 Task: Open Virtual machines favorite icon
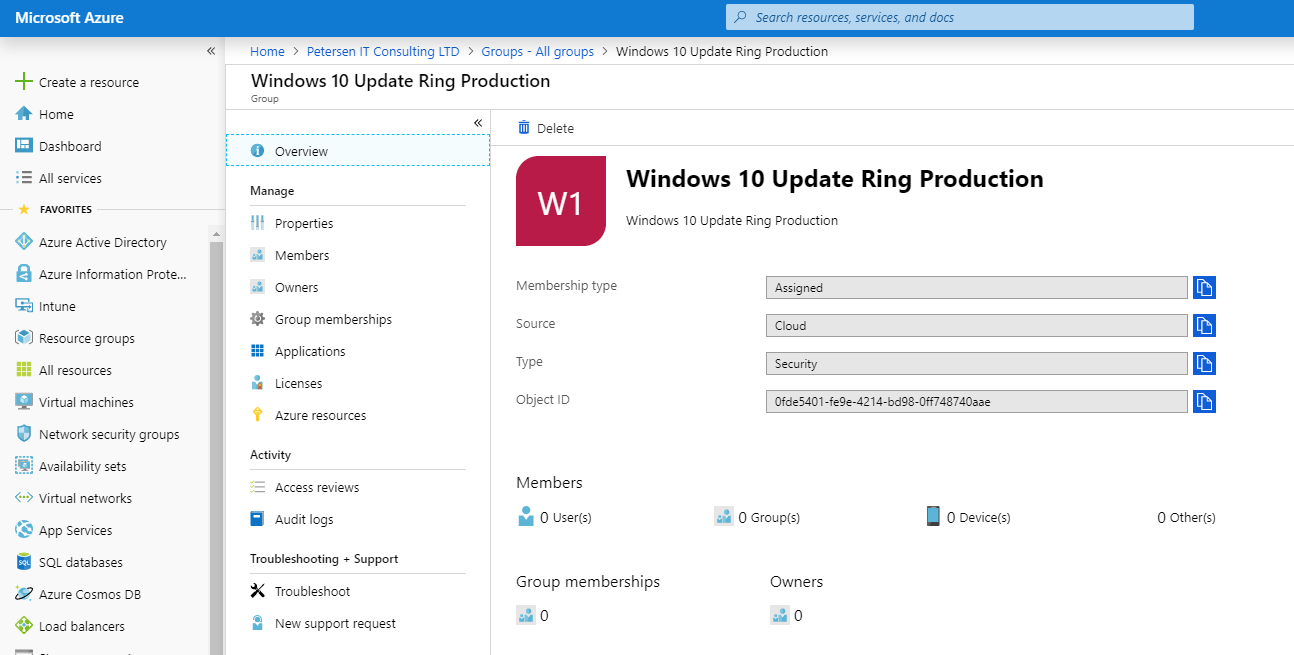coord(24,402)
